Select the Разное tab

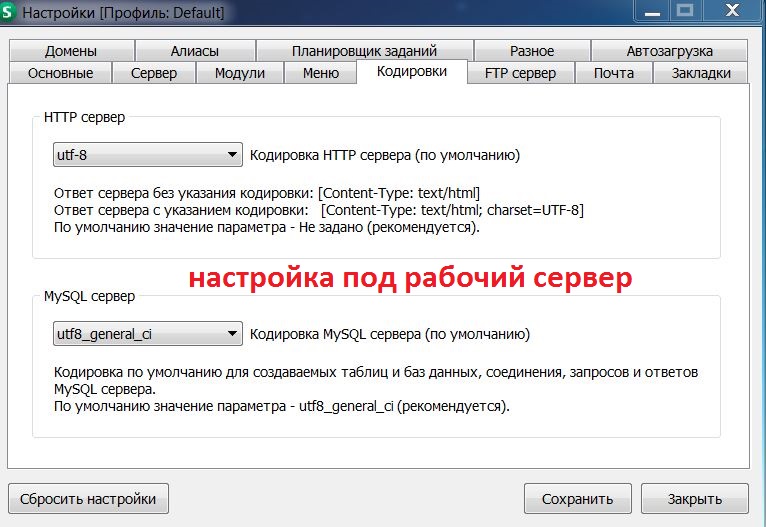[531, 51]
